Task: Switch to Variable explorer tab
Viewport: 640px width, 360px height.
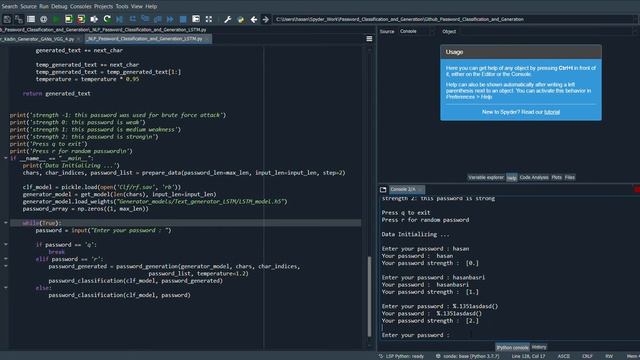Action: (x=486, y=177)
